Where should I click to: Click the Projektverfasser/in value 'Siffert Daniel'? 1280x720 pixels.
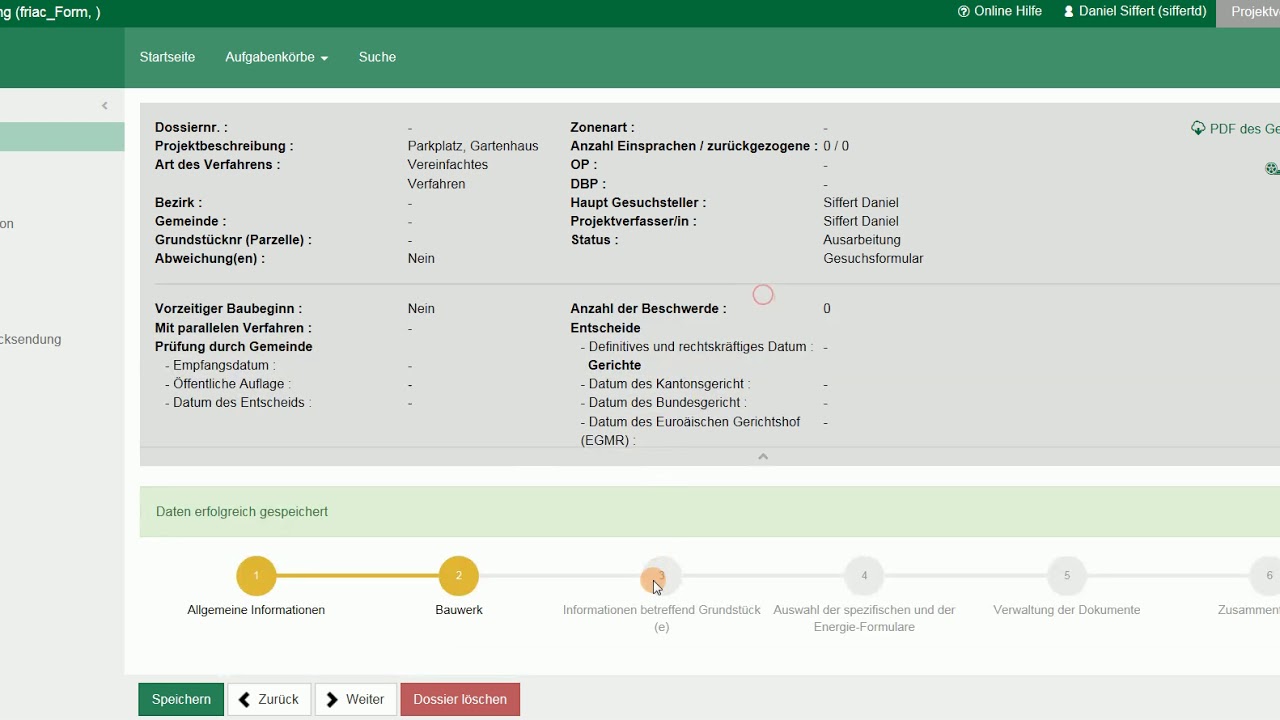click(x=861, y=221)
